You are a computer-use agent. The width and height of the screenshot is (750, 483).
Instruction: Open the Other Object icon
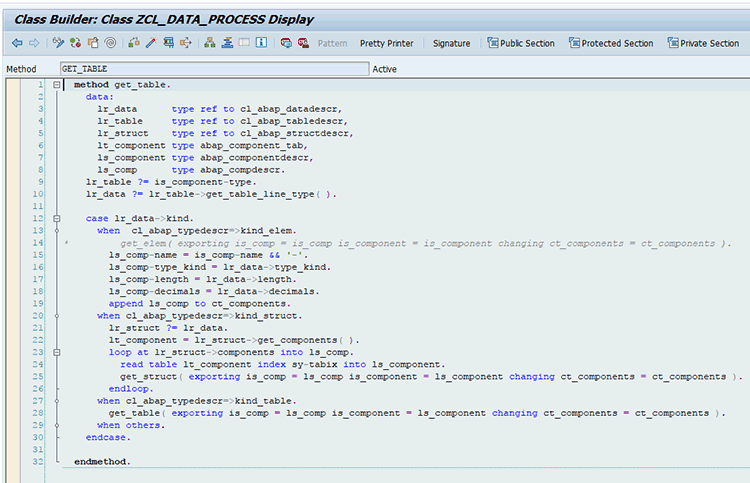pos(93,43)
